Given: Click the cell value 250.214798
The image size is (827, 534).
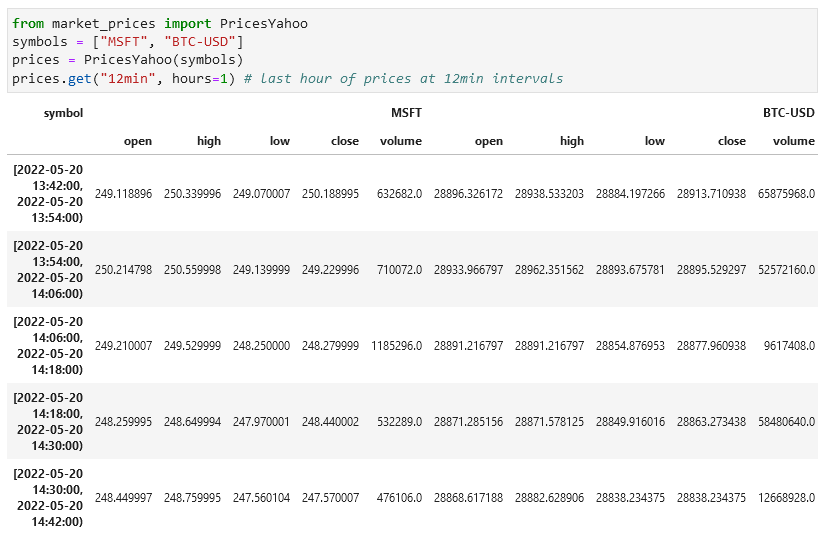Looking at the screenshot, I should pos(123,270).
